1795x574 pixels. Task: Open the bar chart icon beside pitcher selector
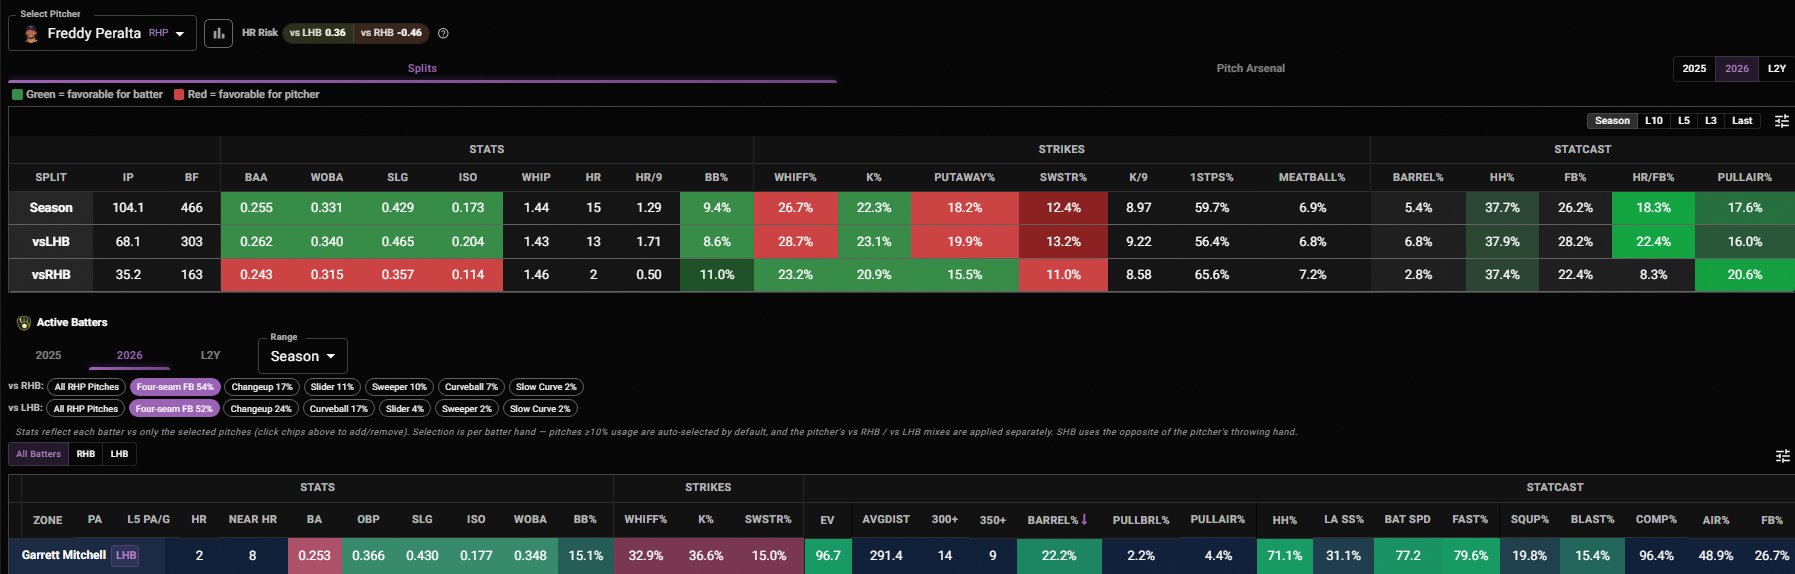[x=218, y=33]
